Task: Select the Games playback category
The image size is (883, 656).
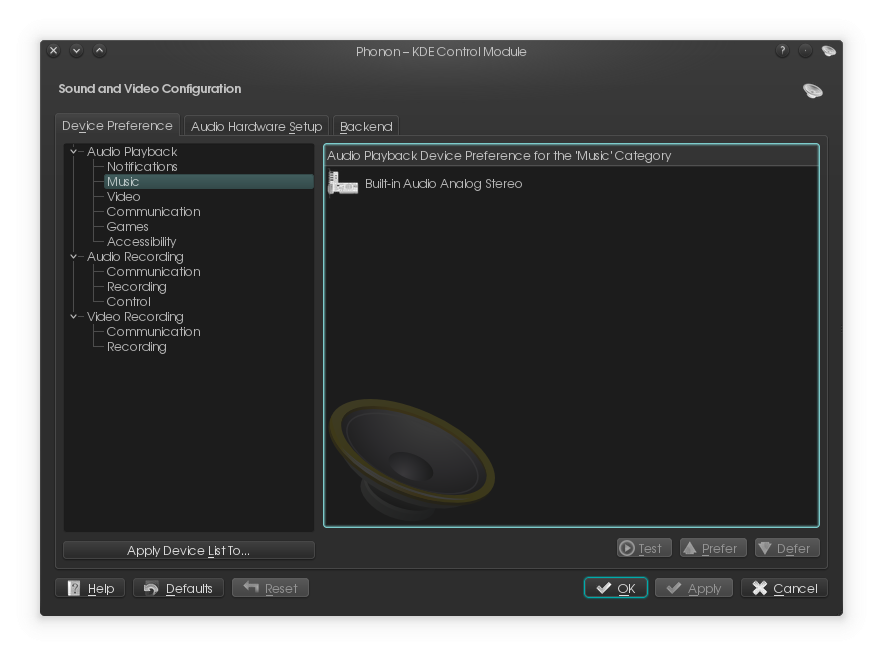Action: (127, 227)
